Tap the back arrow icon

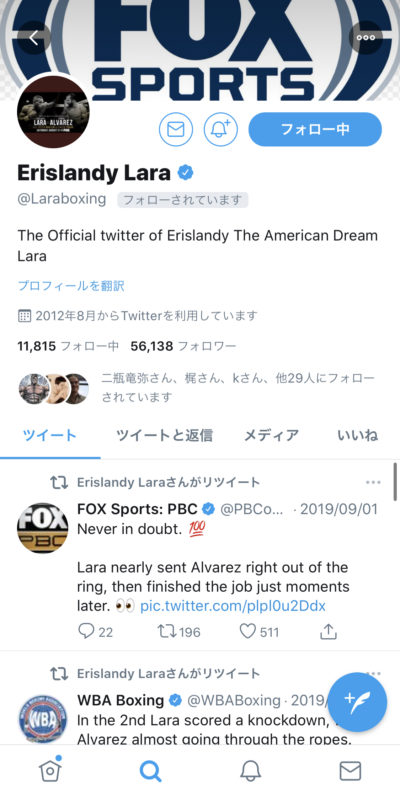34,38
